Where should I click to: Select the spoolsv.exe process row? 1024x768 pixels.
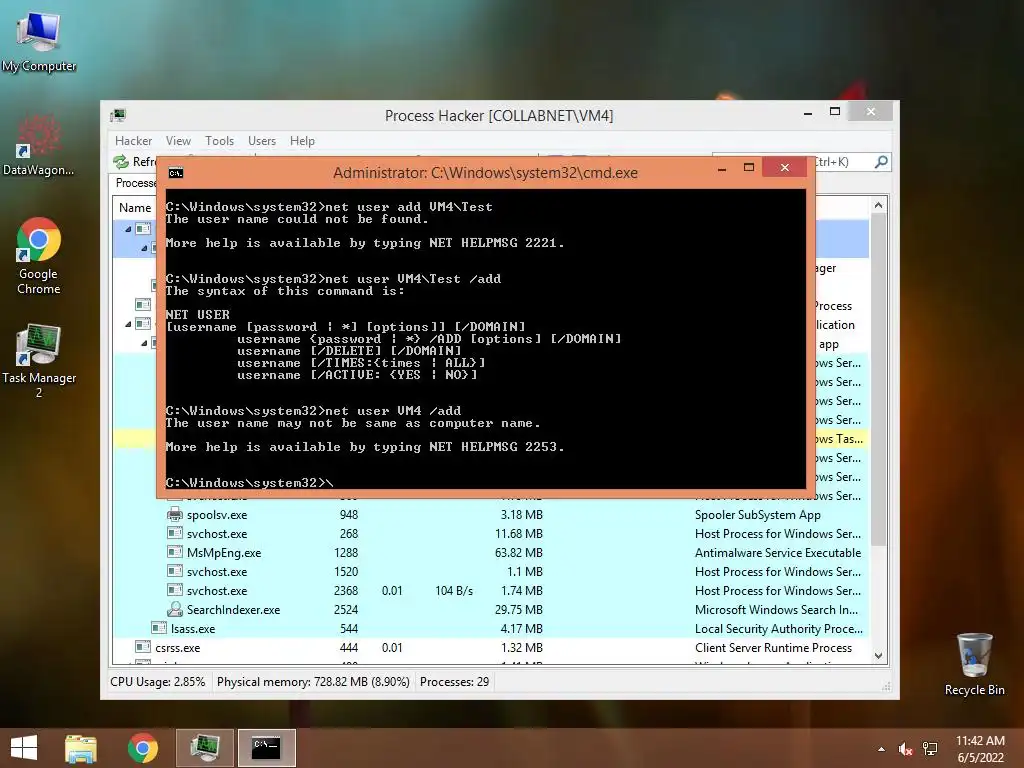[490, 515]
